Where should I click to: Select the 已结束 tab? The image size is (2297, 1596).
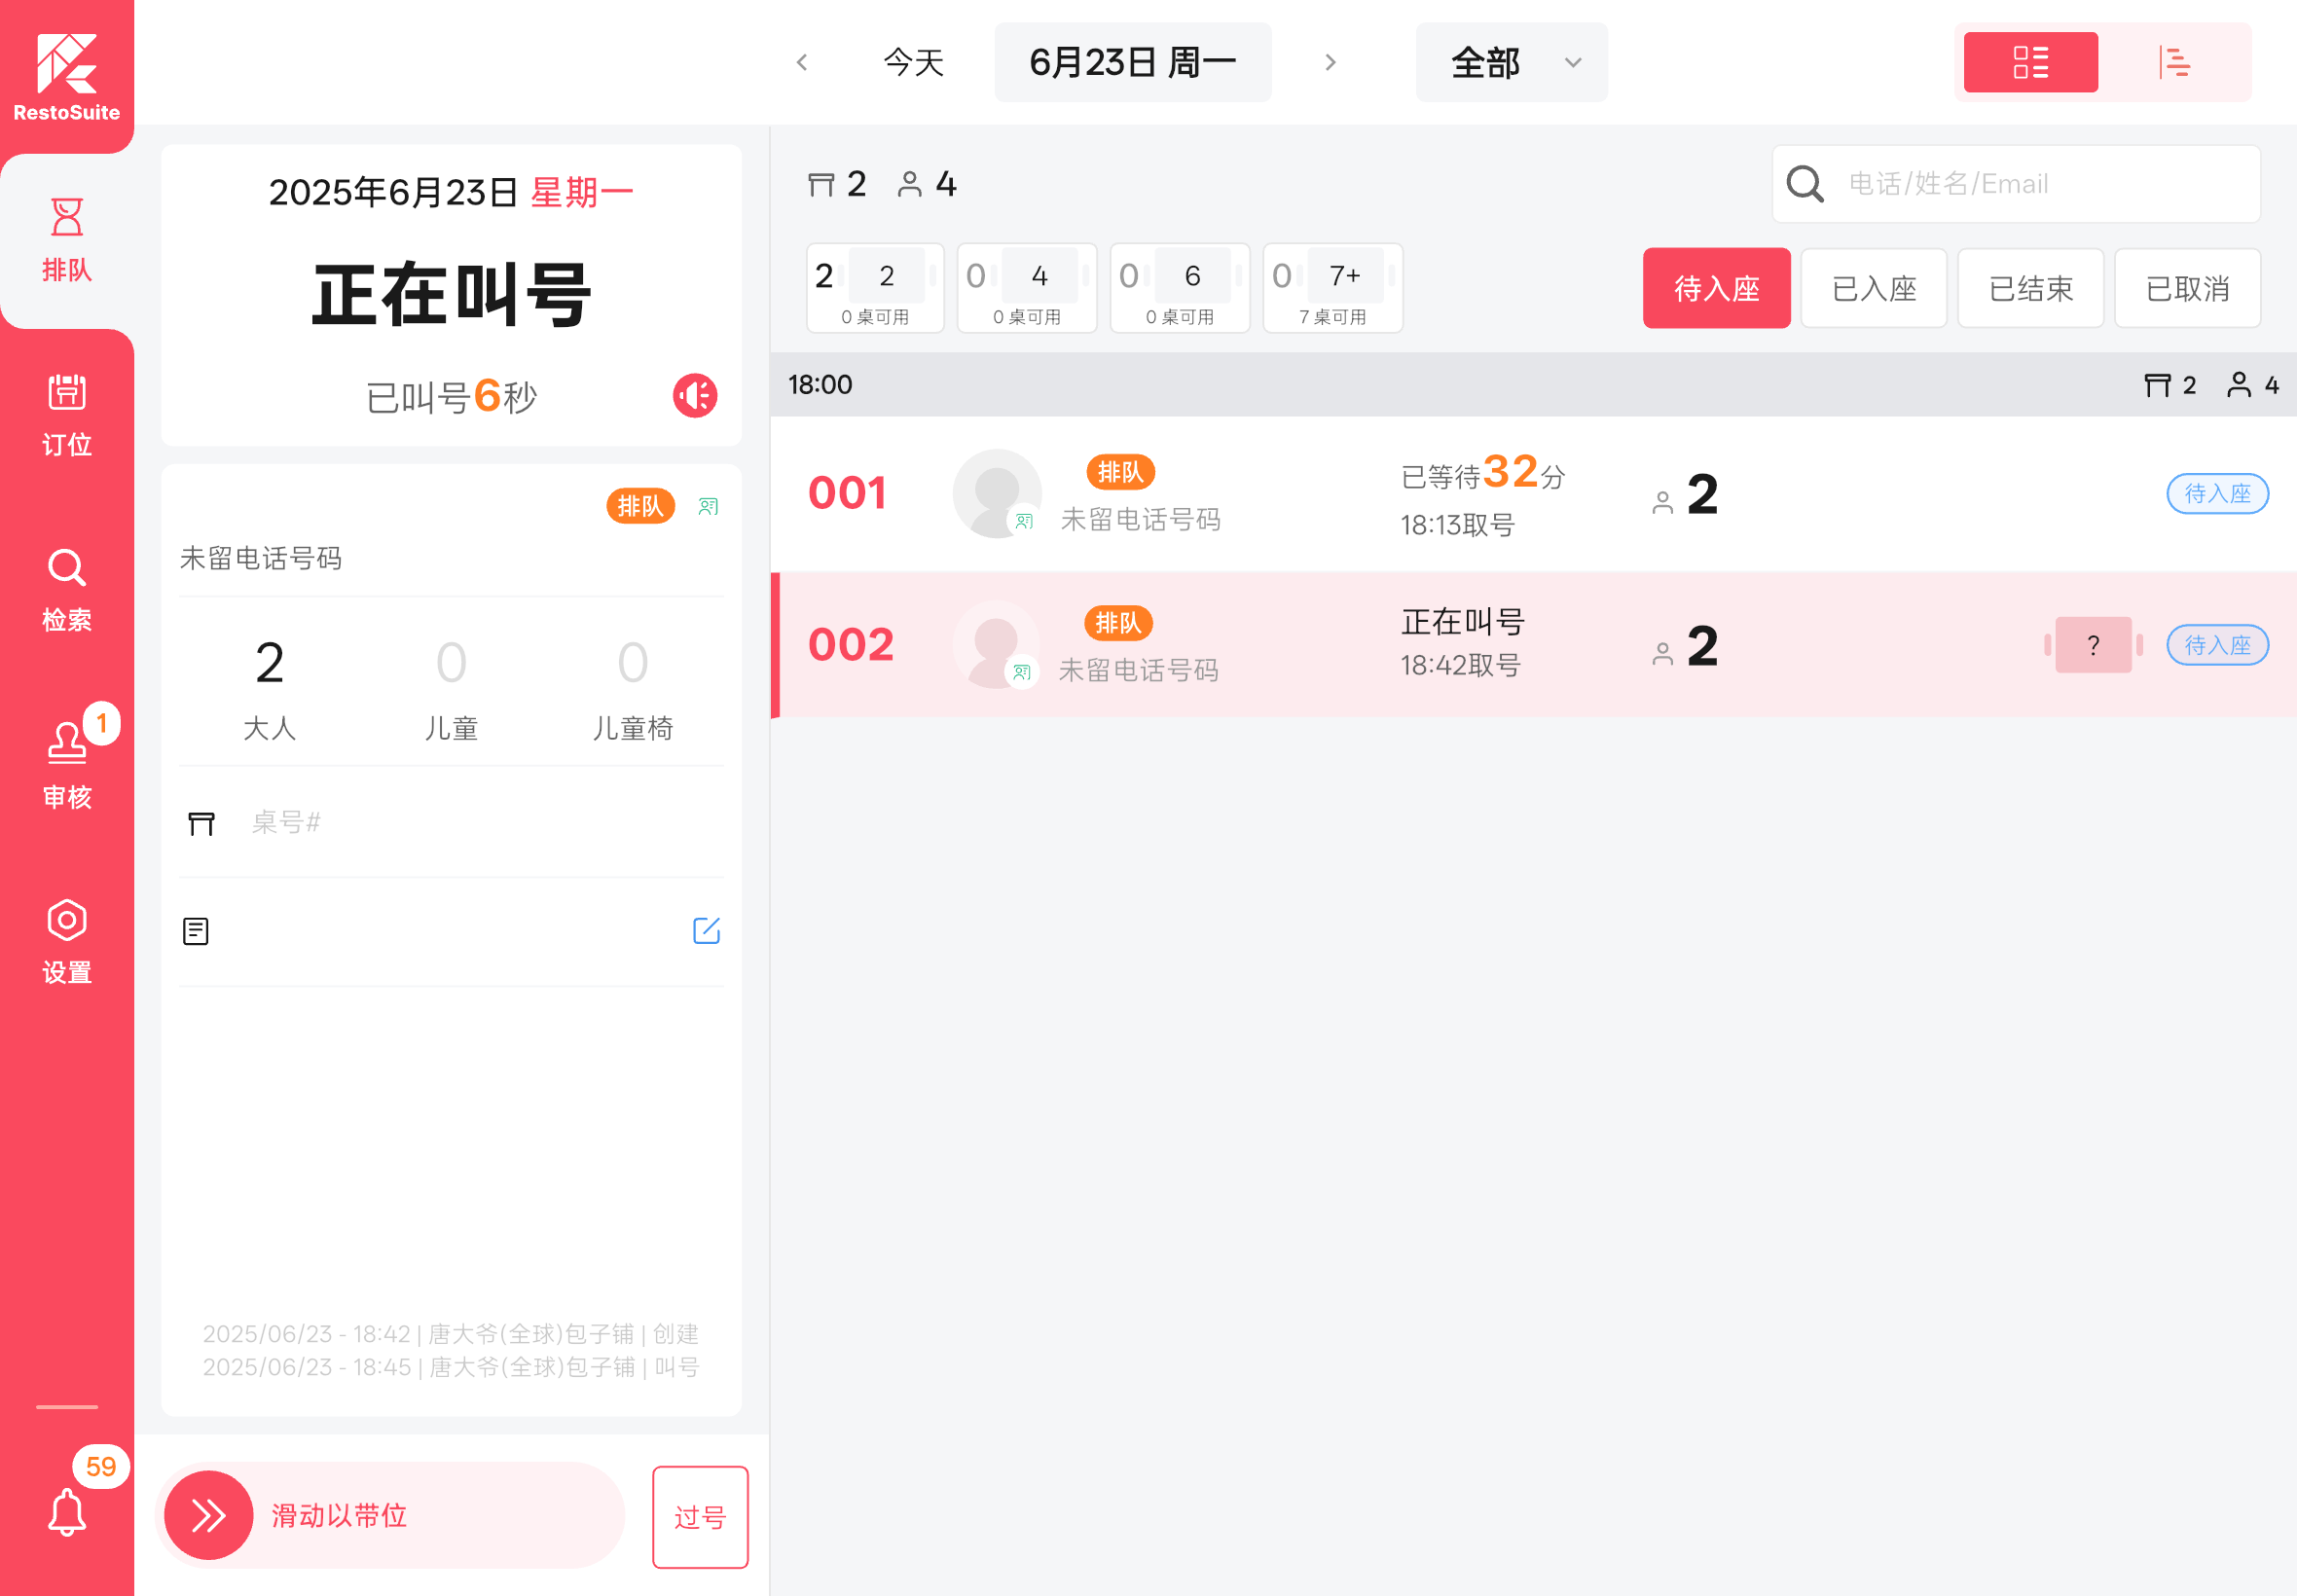[2030, 288]
